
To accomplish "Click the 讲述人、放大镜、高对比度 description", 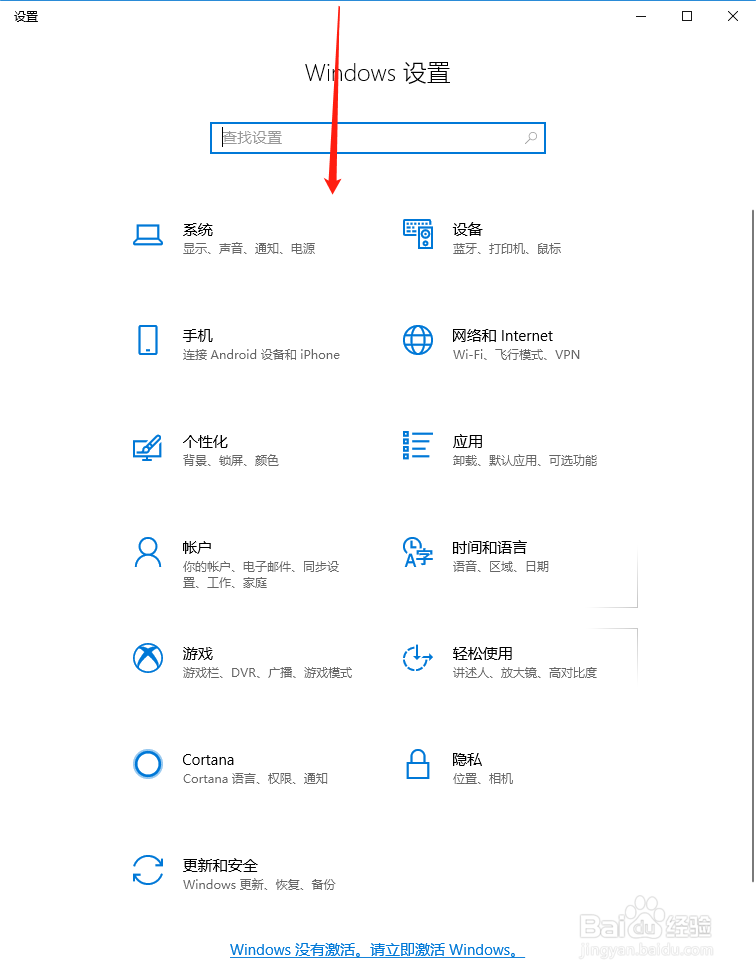I will 525,672.
